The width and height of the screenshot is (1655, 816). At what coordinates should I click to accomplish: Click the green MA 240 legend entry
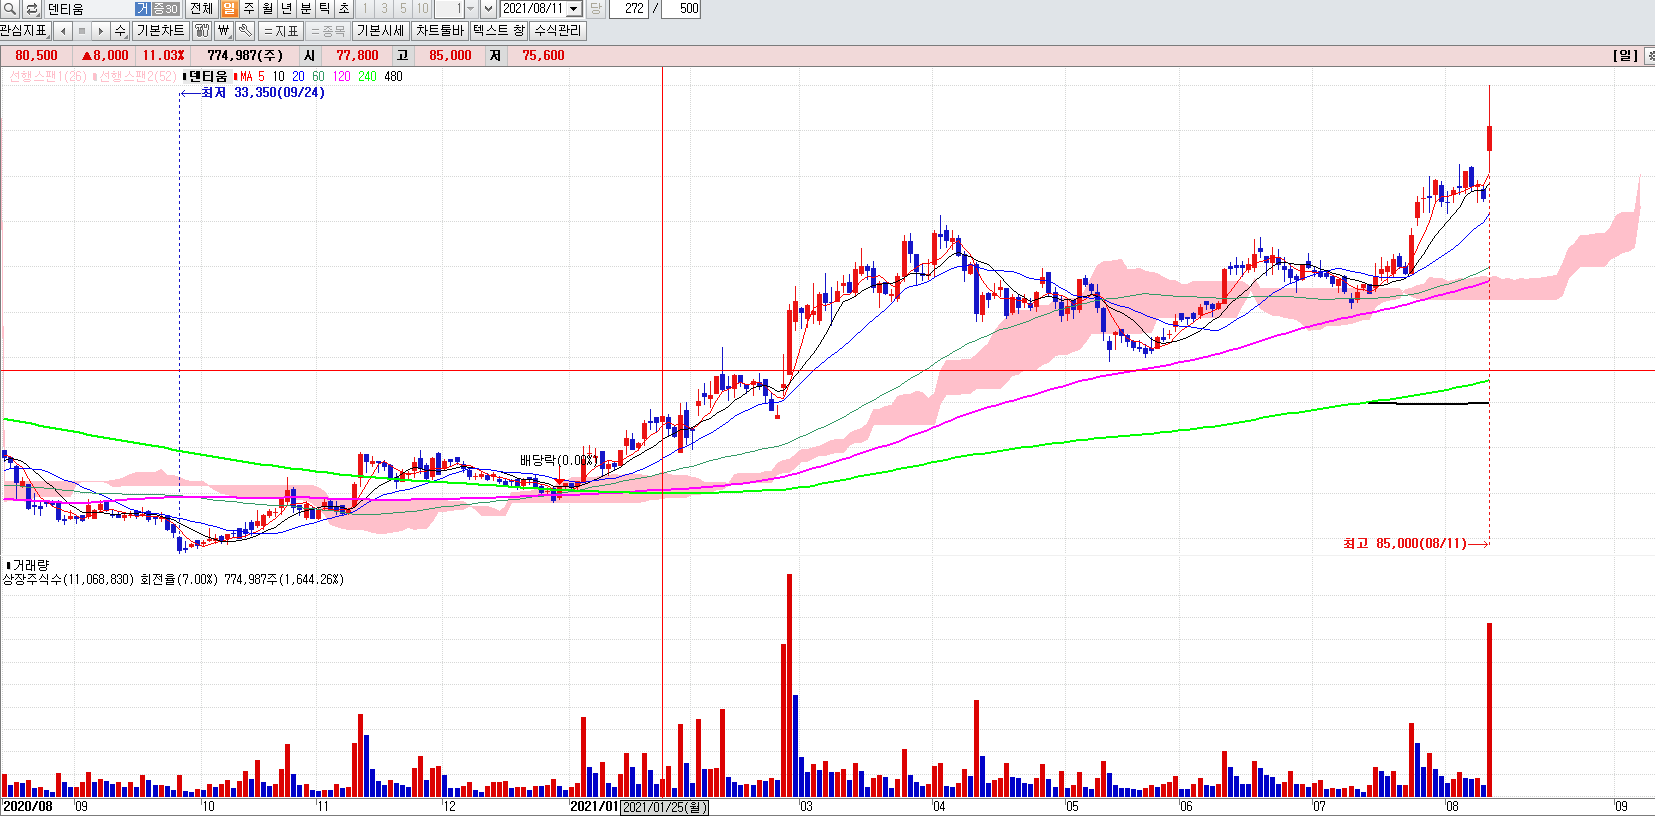[x=367, y=77]
